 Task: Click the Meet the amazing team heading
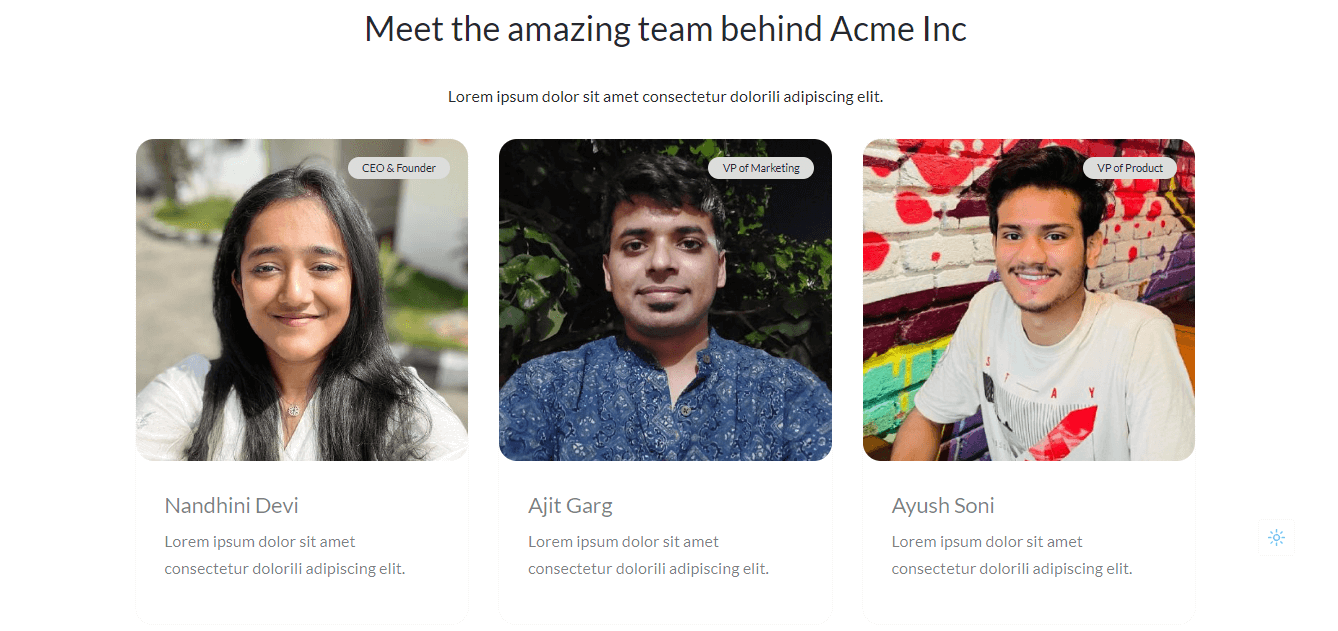point(665,28)
